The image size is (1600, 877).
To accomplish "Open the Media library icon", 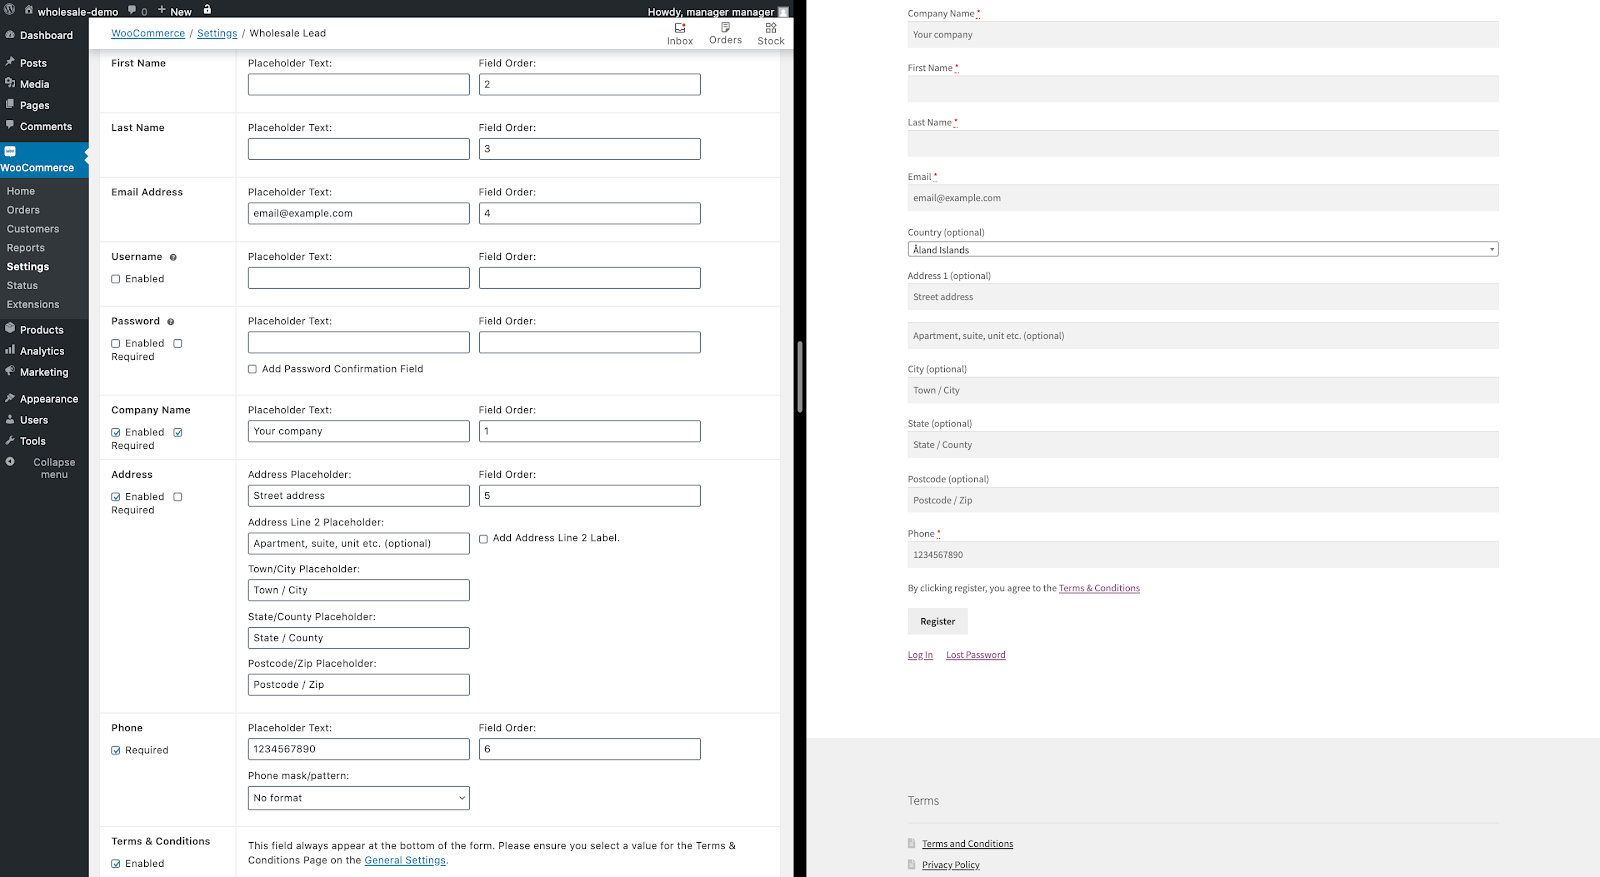I will click(10, 83).
